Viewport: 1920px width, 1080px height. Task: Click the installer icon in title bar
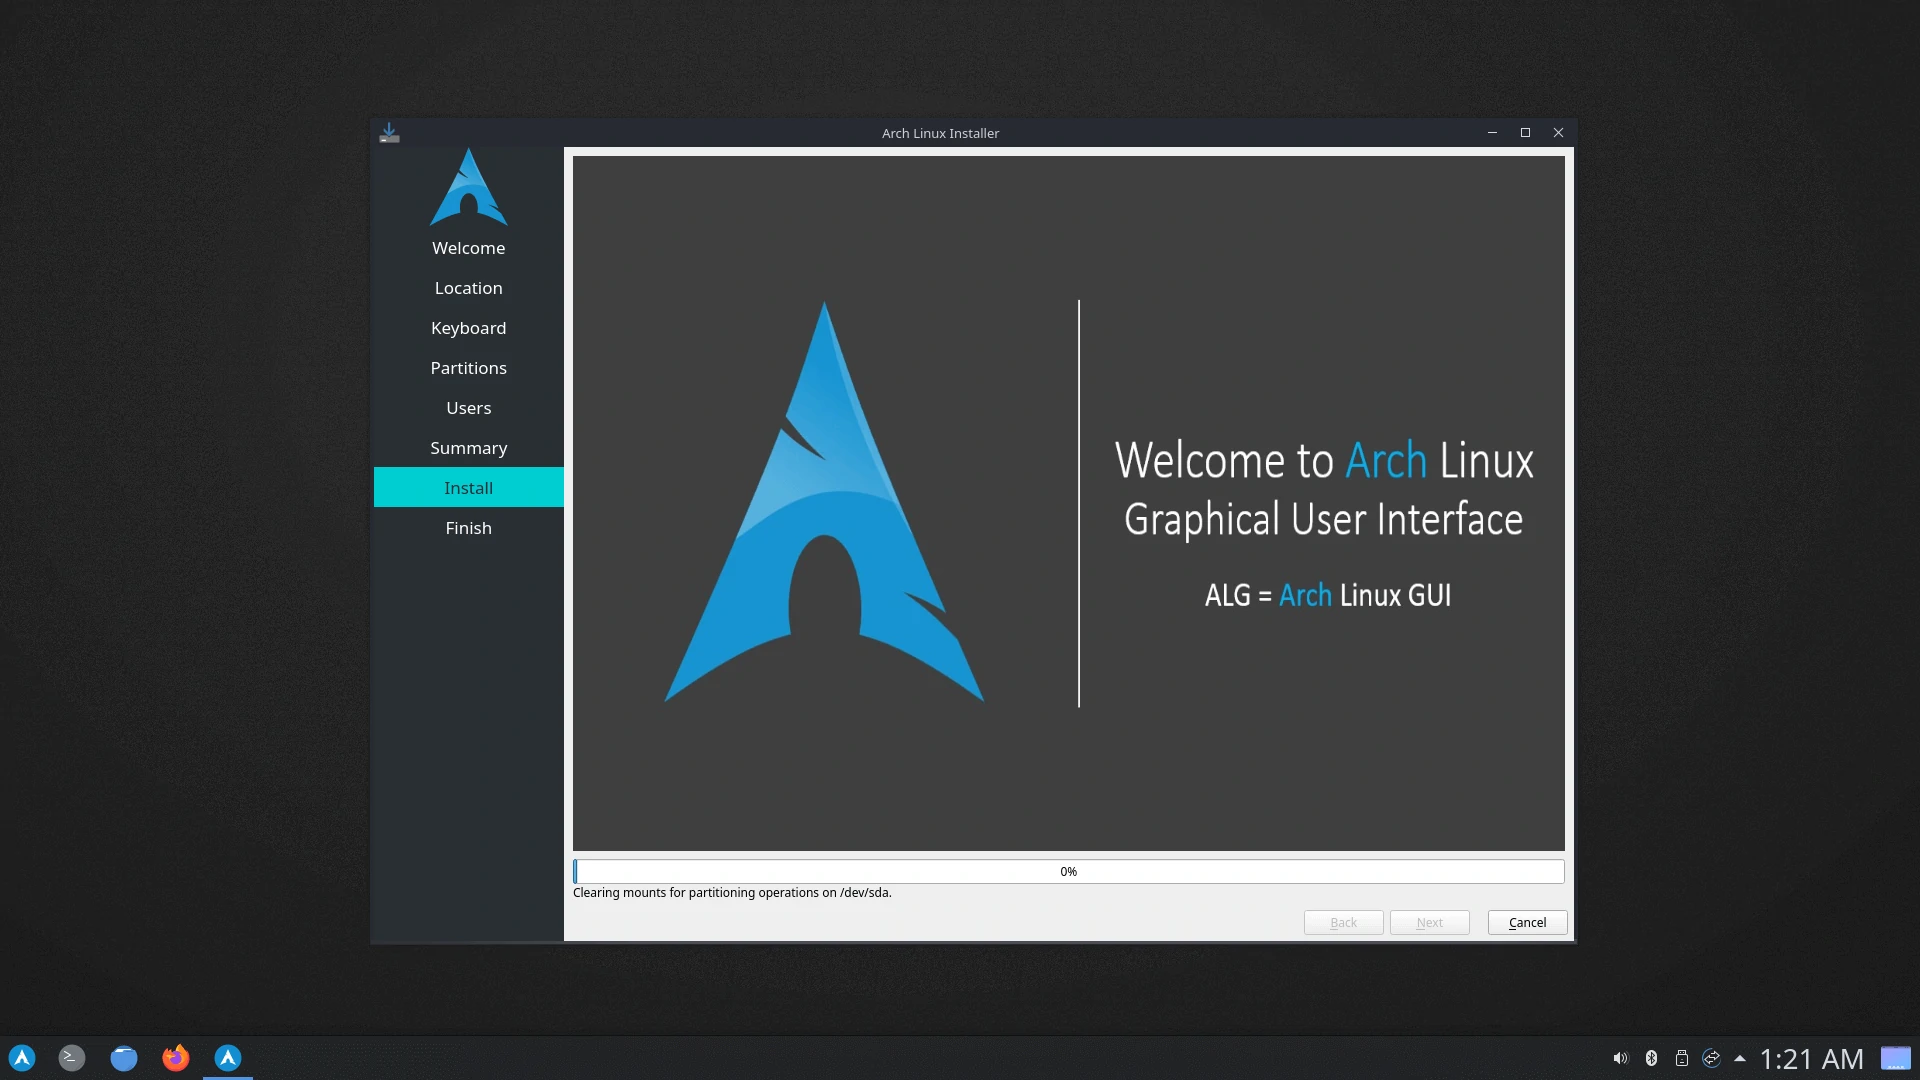pyautogui.click(x=389, y=133)
